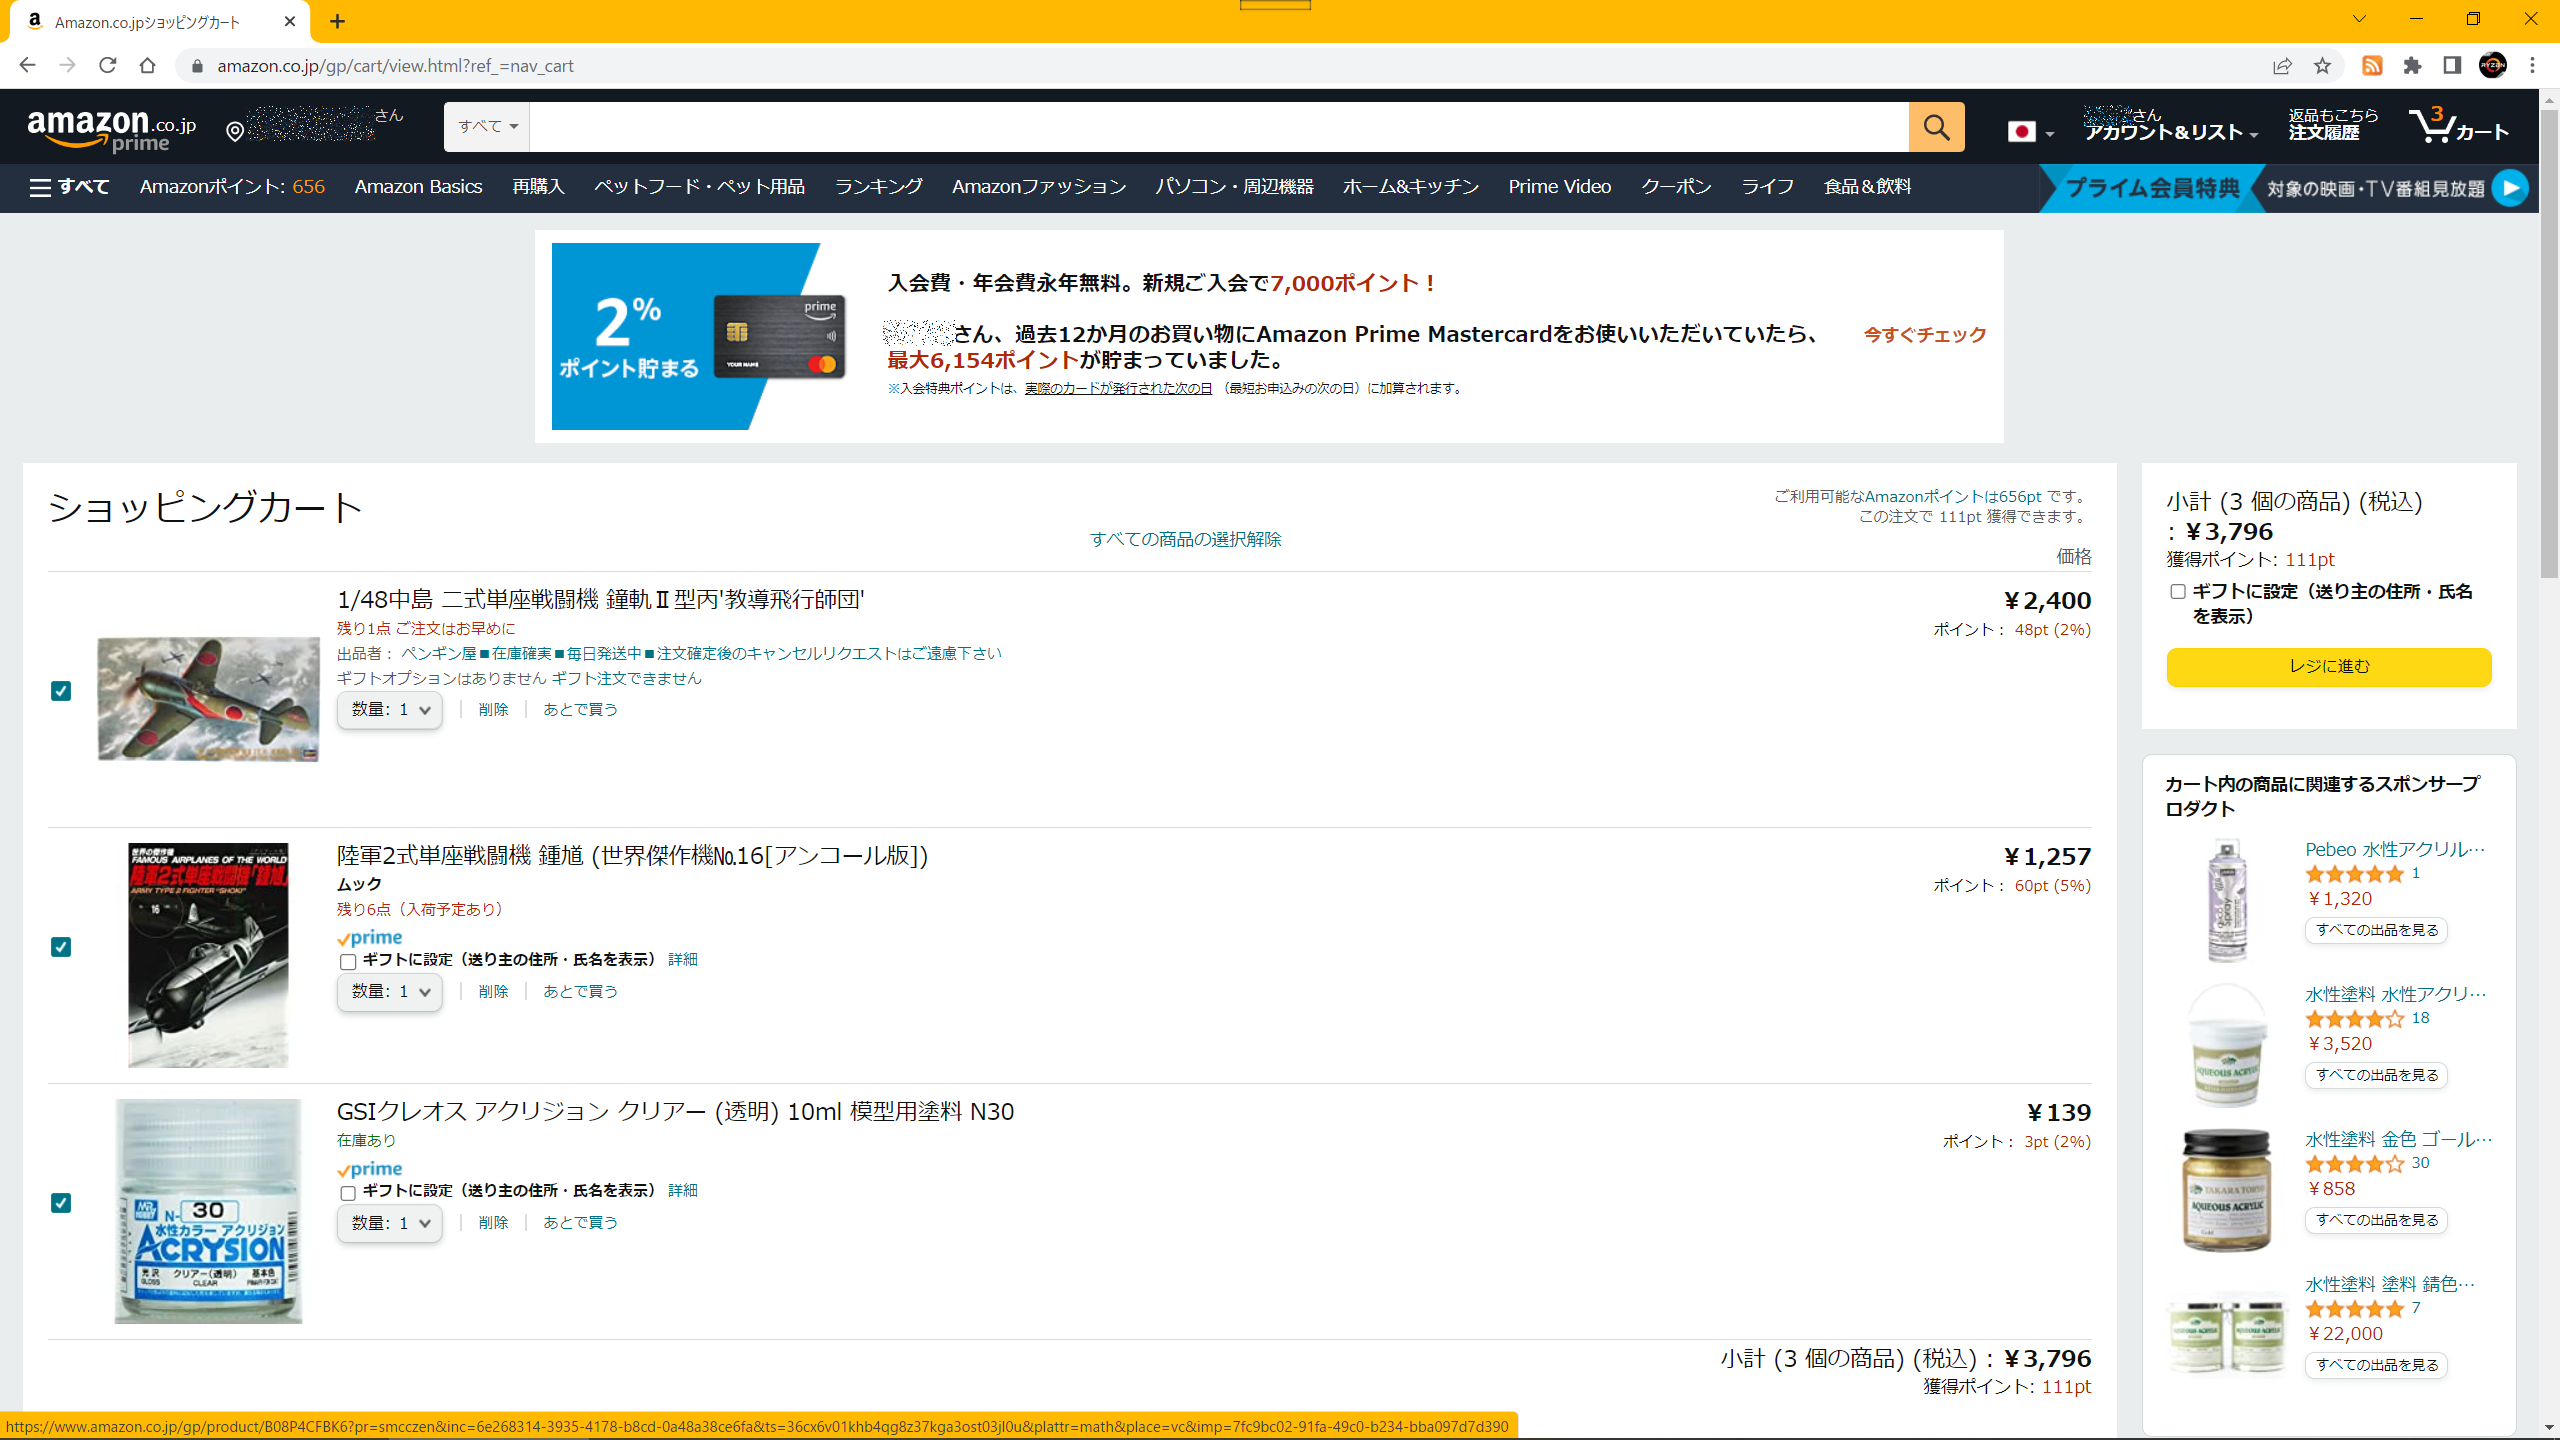The width and height of the screenshot is (2560, 1440).
Task: Open the cart icon in header
Action: tap(2459, 127)
